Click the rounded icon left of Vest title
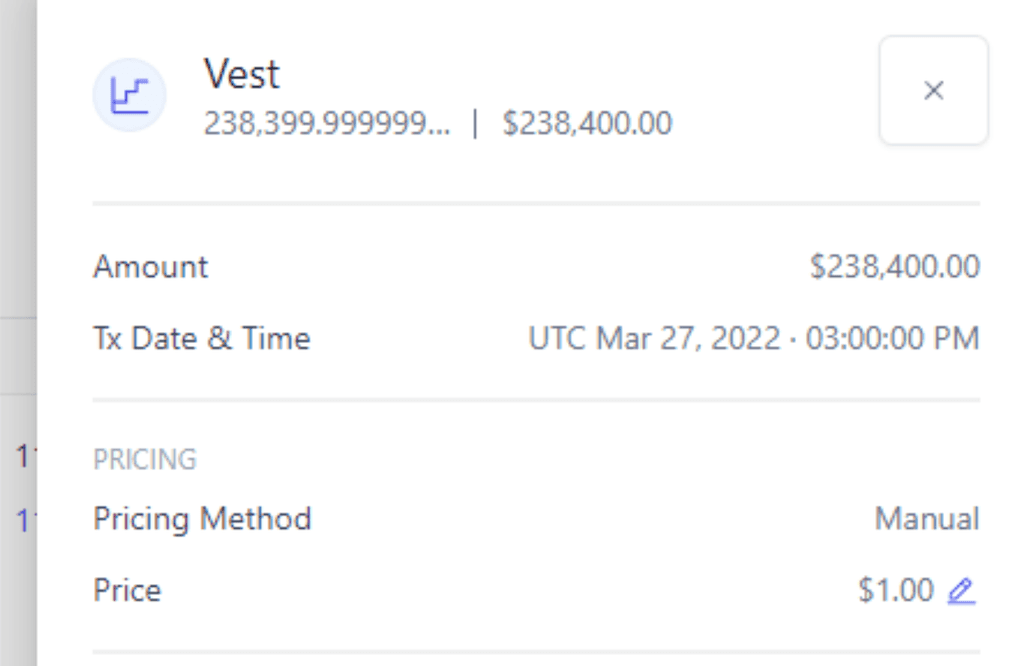 coord(131,93)
